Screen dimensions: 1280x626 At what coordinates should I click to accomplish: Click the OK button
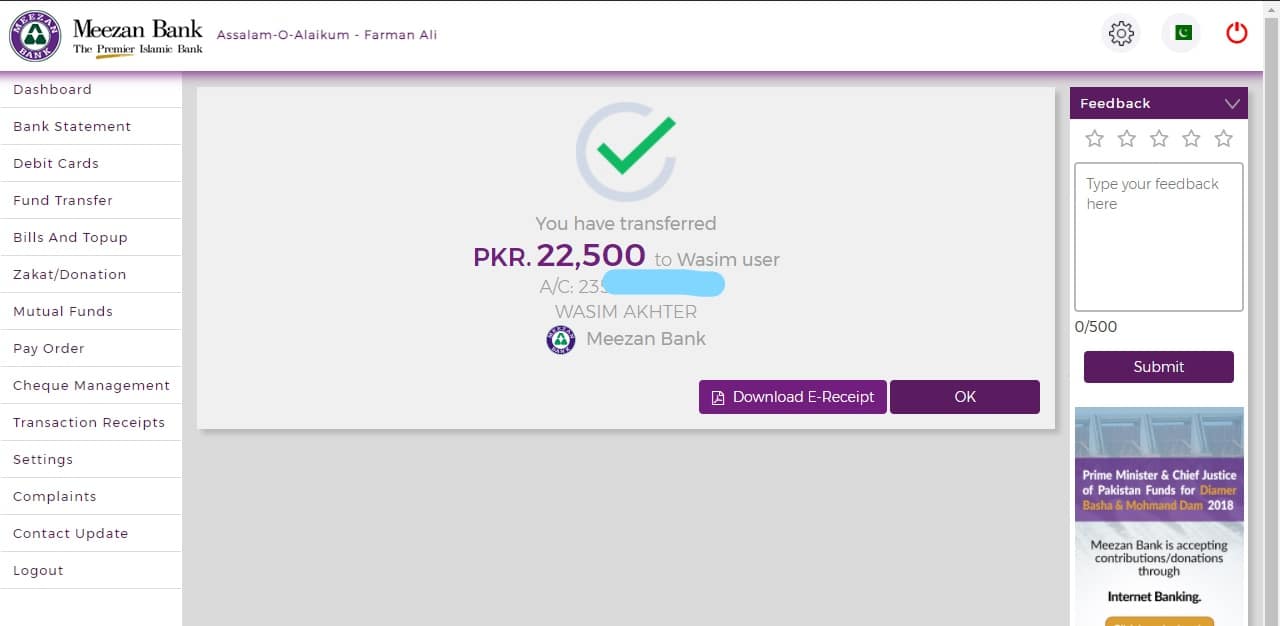pyautogui.click(x=965, y=397)
